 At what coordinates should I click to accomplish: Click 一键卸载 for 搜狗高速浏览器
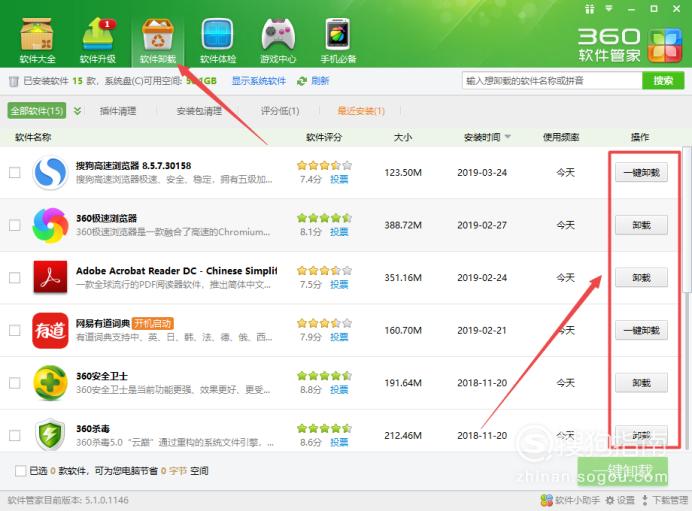pyautogui.click(x=641, y=173)
